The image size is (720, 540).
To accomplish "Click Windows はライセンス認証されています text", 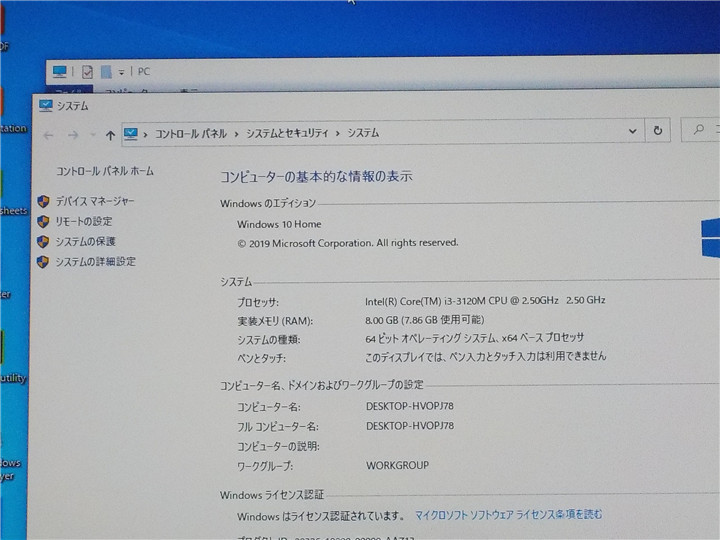I will coord(321,516).
